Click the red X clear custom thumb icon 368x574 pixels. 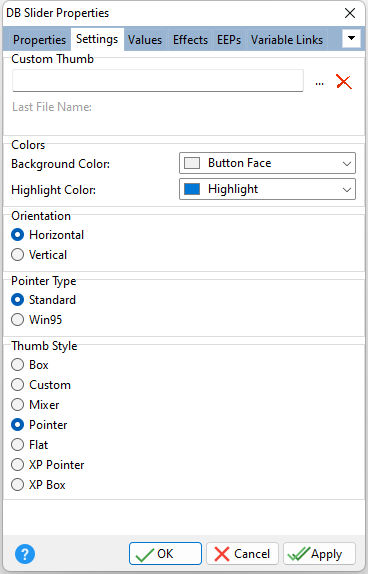[x=343, y=82]
